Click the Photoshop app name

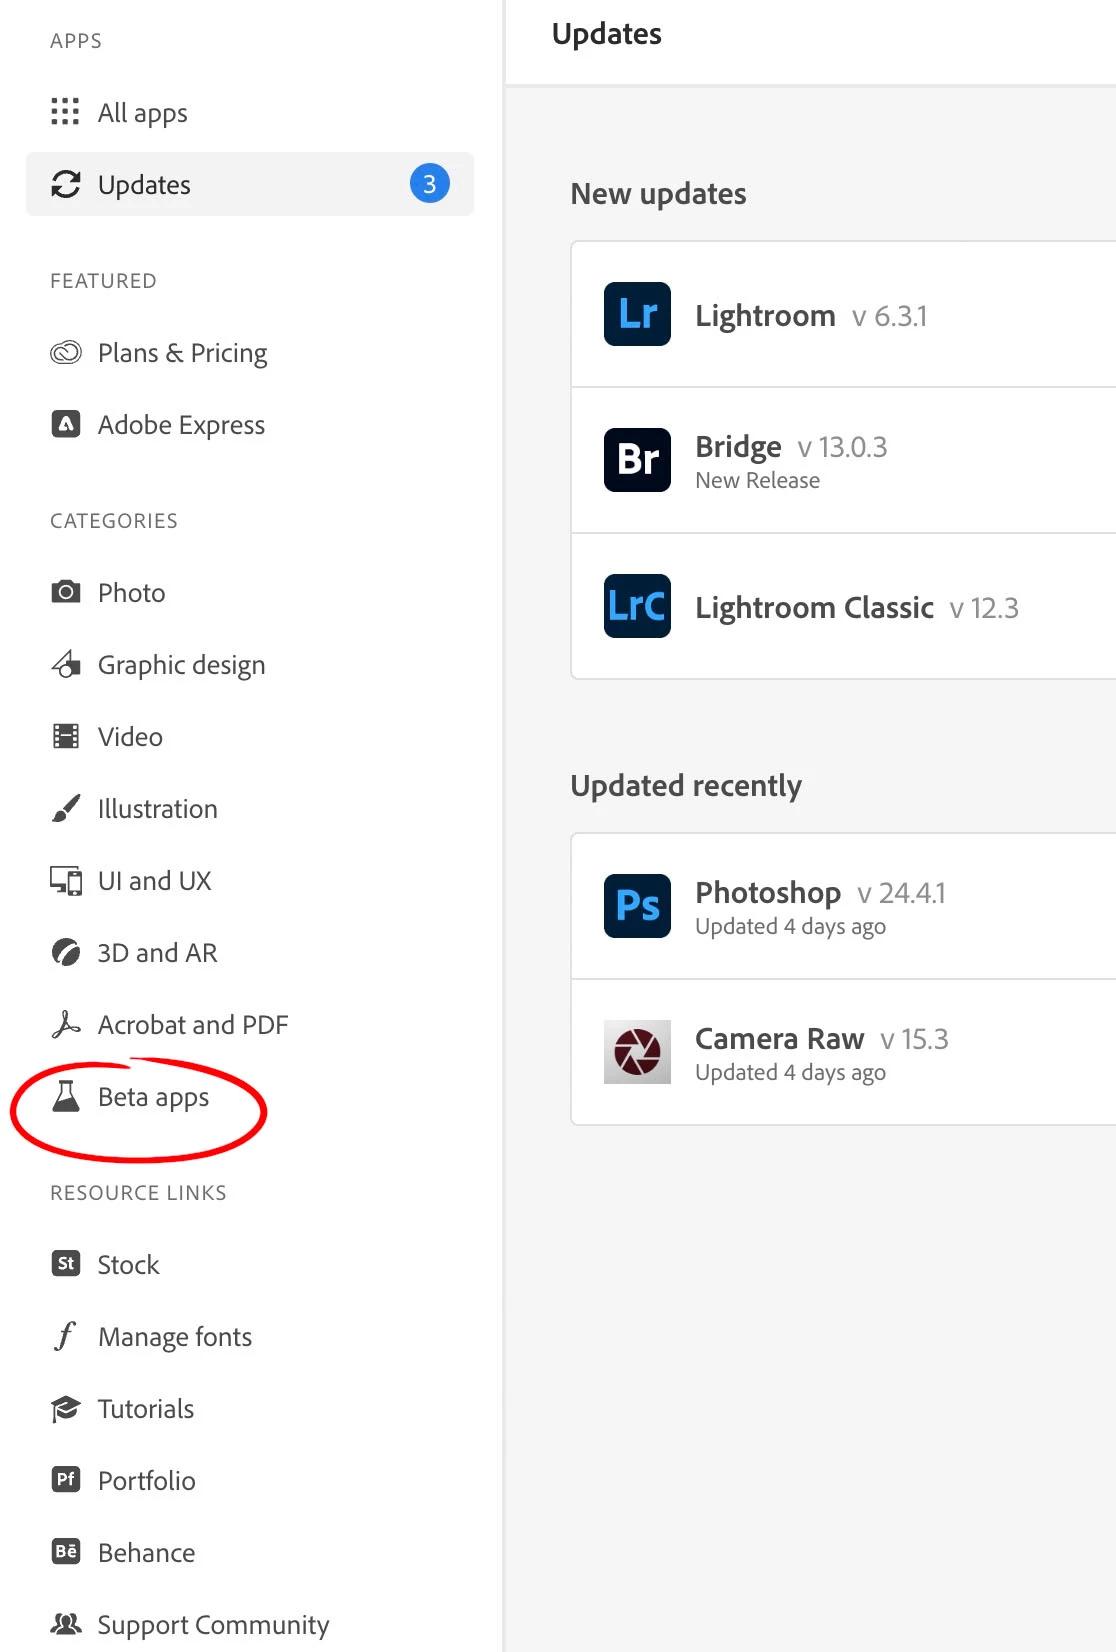pos(768,892)
